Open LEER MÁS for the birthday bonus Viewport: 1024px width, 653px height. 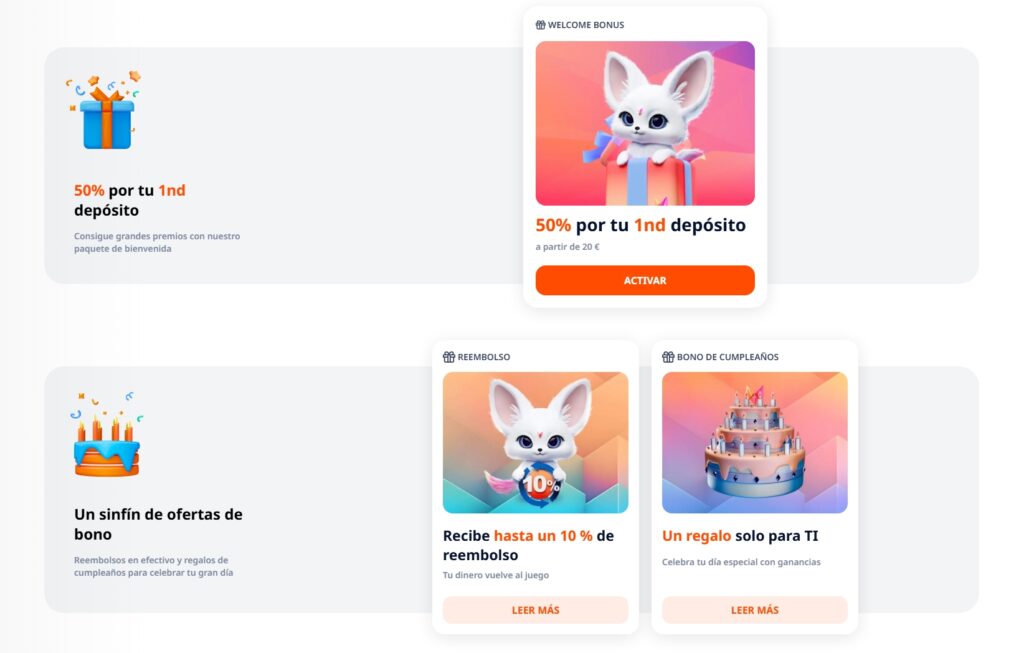(x=754, y=610)
